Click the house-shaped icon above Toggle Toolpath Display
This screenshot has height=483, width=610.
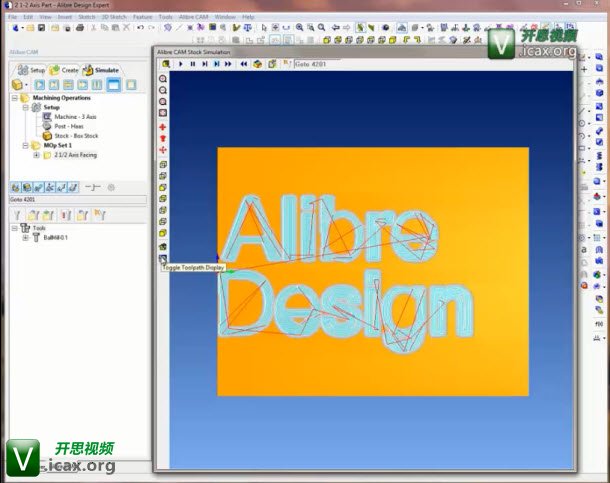point(163,247)
